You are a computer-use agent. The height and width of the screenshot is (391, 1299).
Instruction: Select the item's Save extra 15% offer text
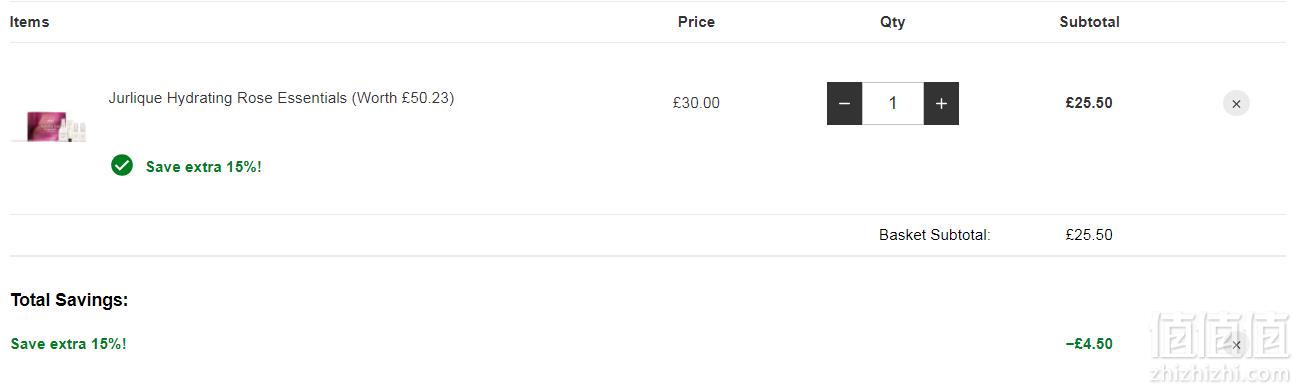point(204,167)
